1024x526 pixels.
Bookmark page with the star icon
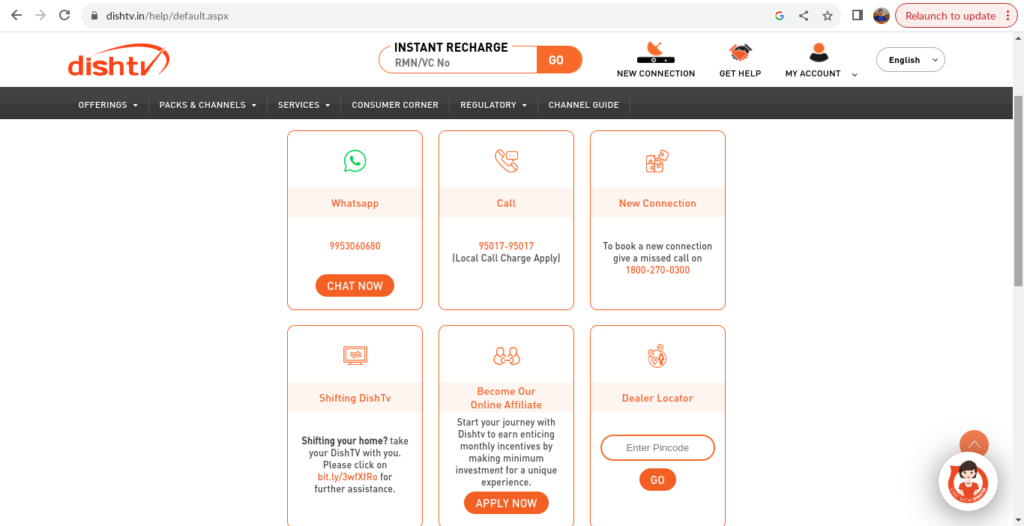(x=827, y=16)
